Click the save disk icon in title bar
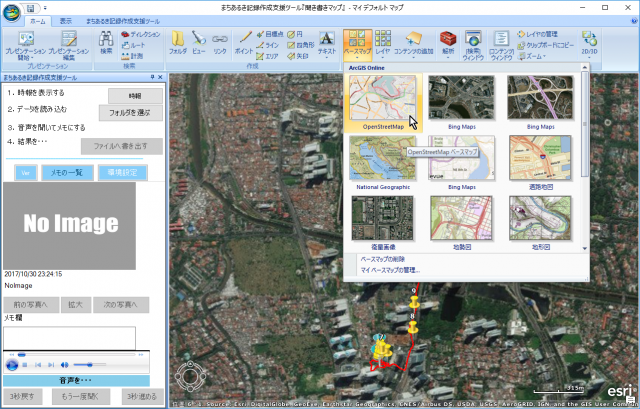 (x=31, y=8)
